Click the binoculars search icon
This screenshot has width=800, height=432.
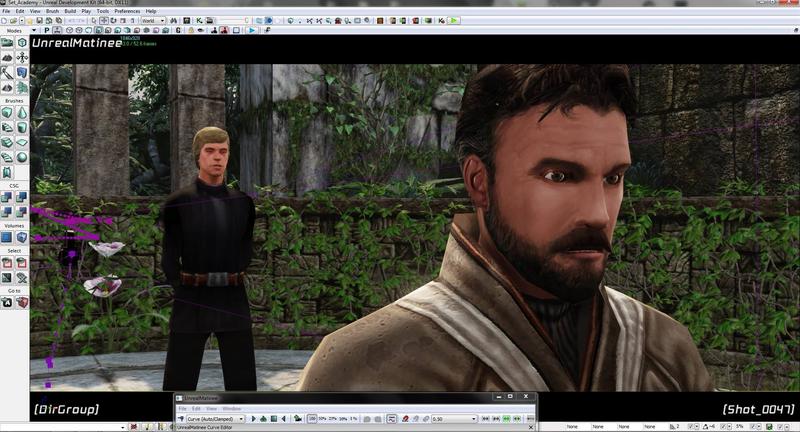pos(174,20)
